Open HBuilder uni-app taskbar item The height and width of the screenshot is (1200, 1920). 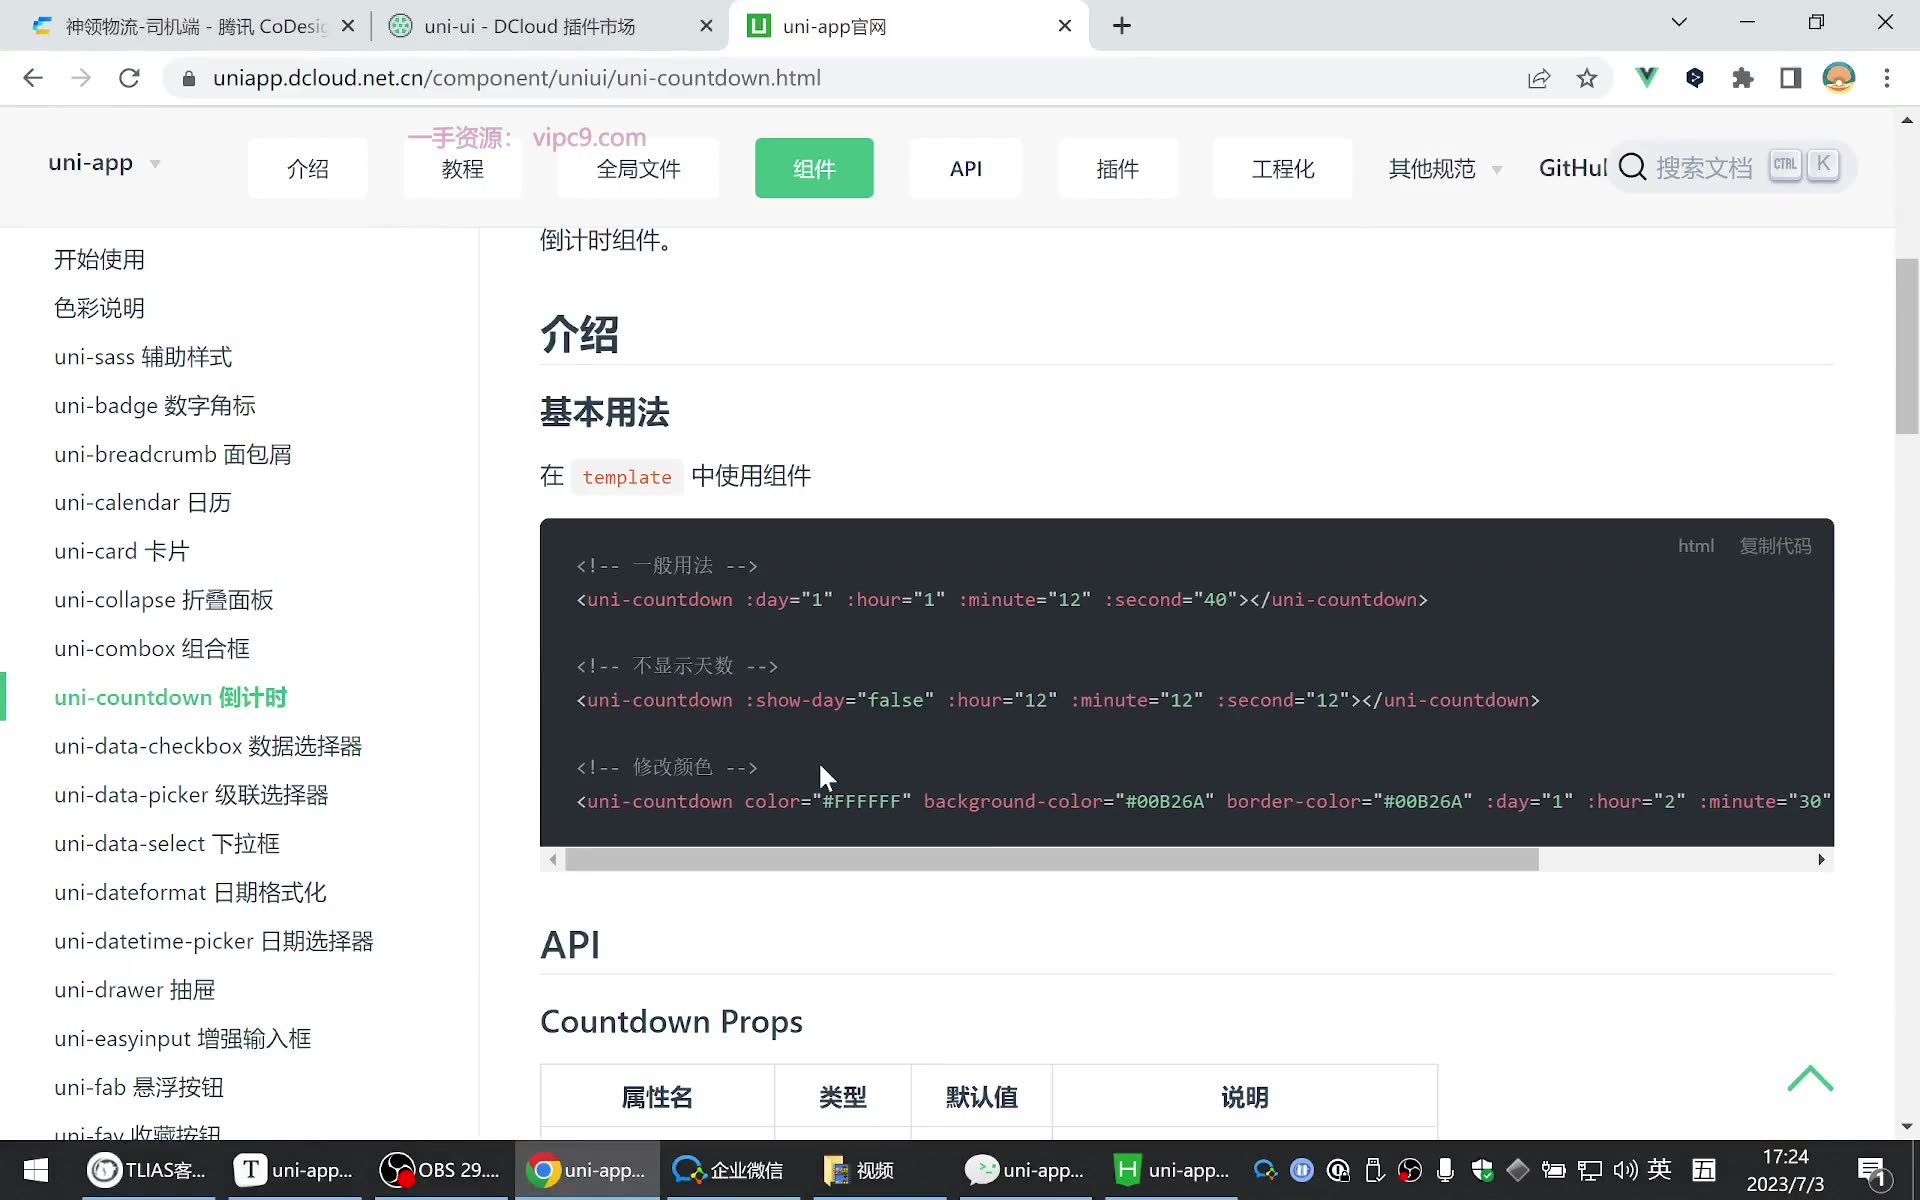pos(1172,1170)
